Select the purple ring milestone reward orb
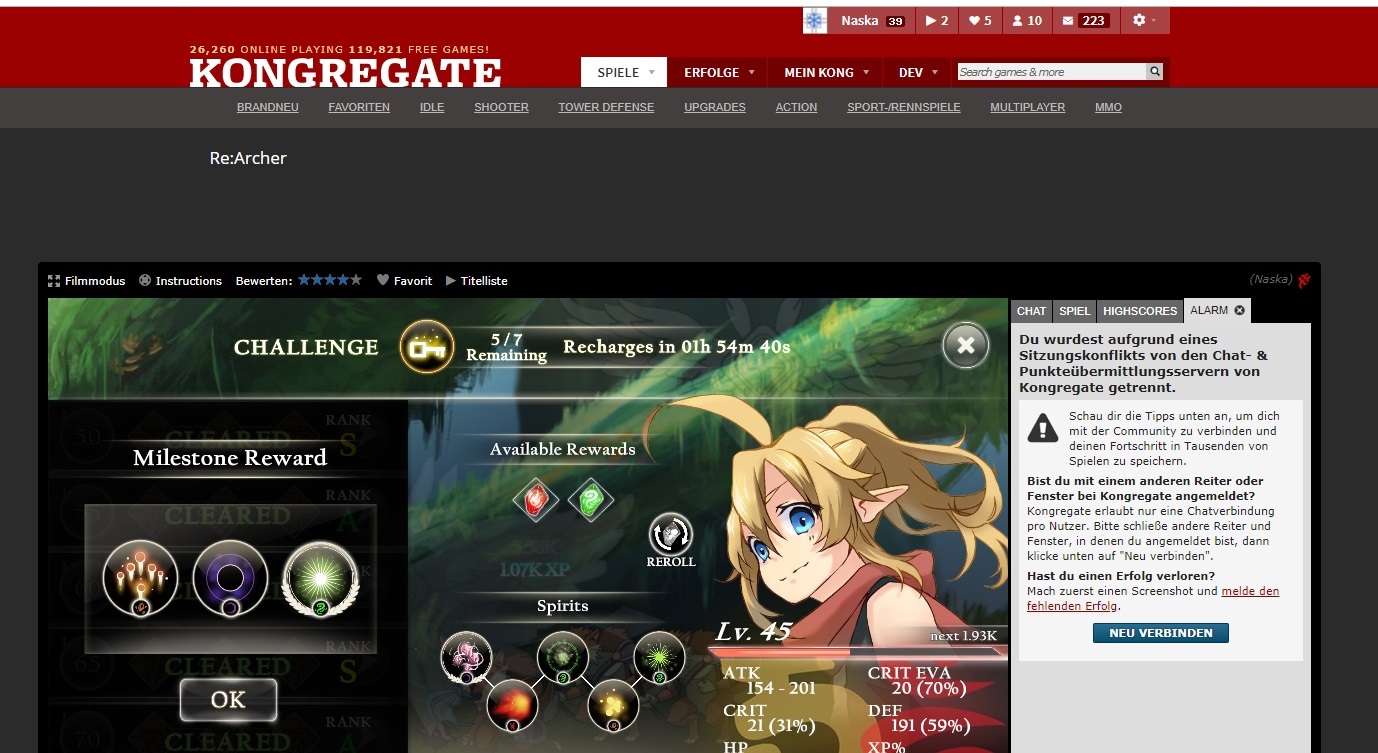Screen dimensions: 1378x753 [230, 578]
